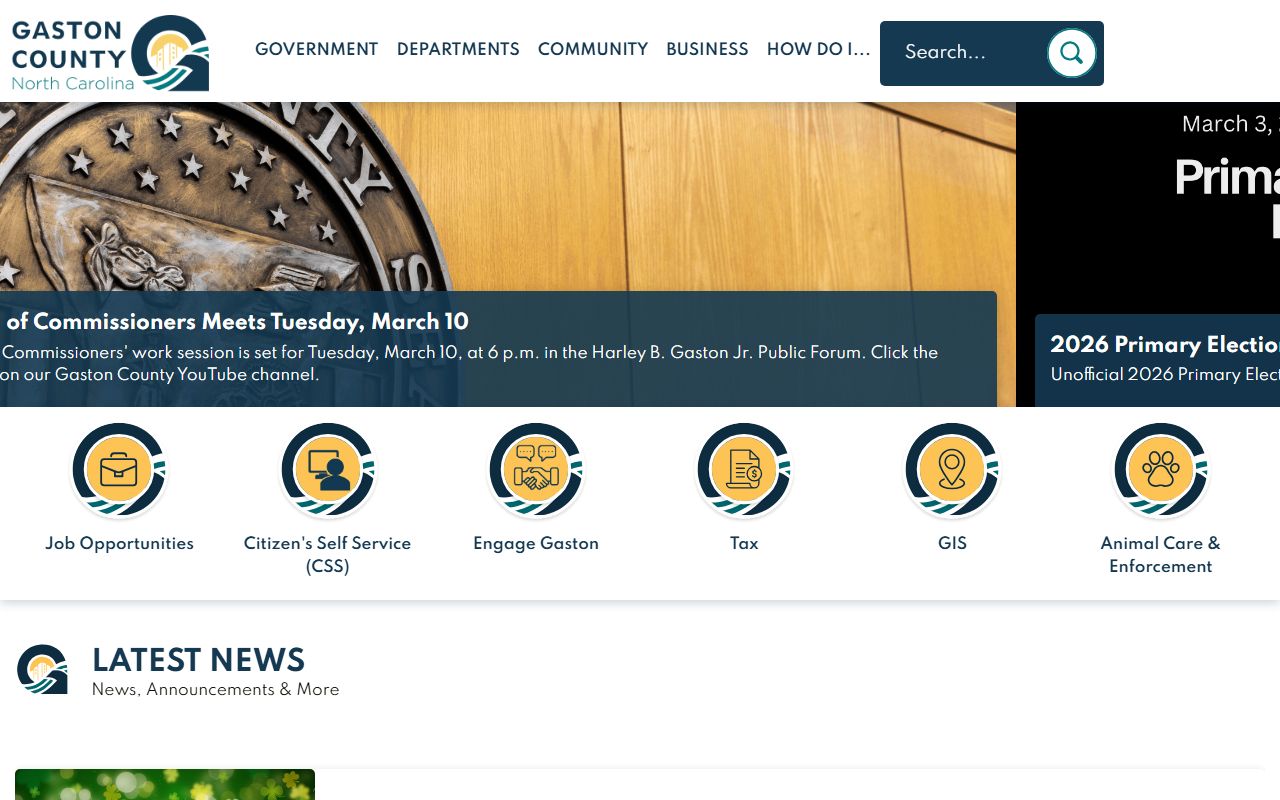The width and height of the screenshot is (1280, 800).
Task: Open the Tax document icon
Action: pos(744,470)
